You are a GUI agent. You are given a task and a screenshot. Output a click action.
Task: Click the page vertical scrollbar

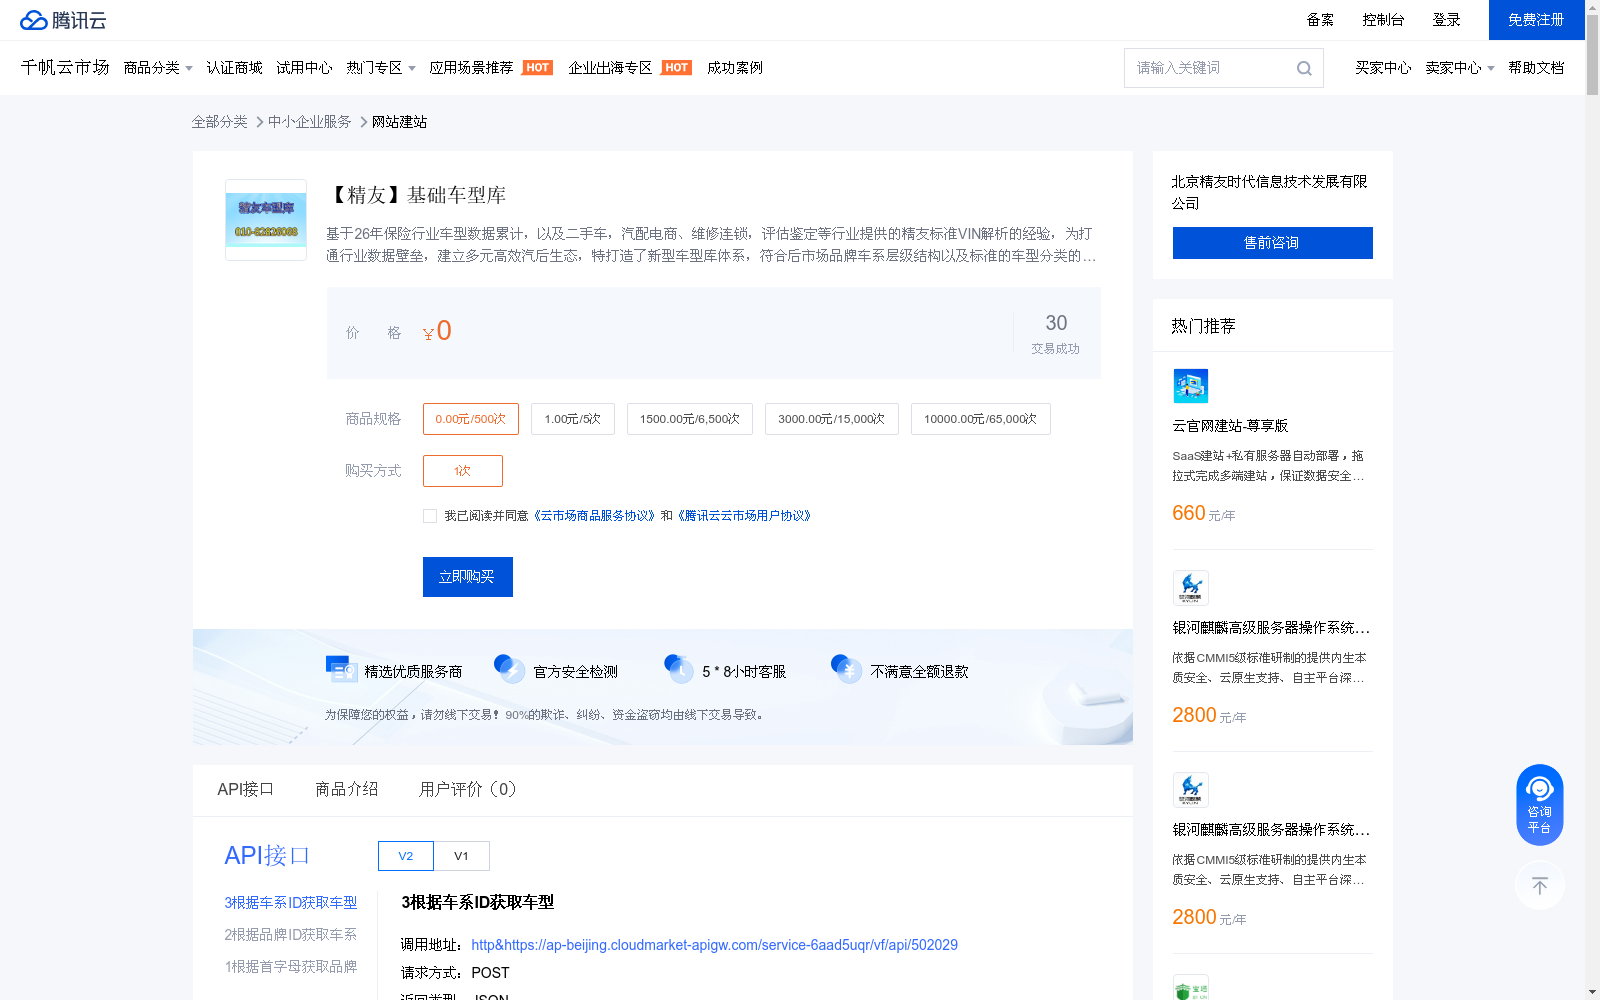coord(1592,55)
